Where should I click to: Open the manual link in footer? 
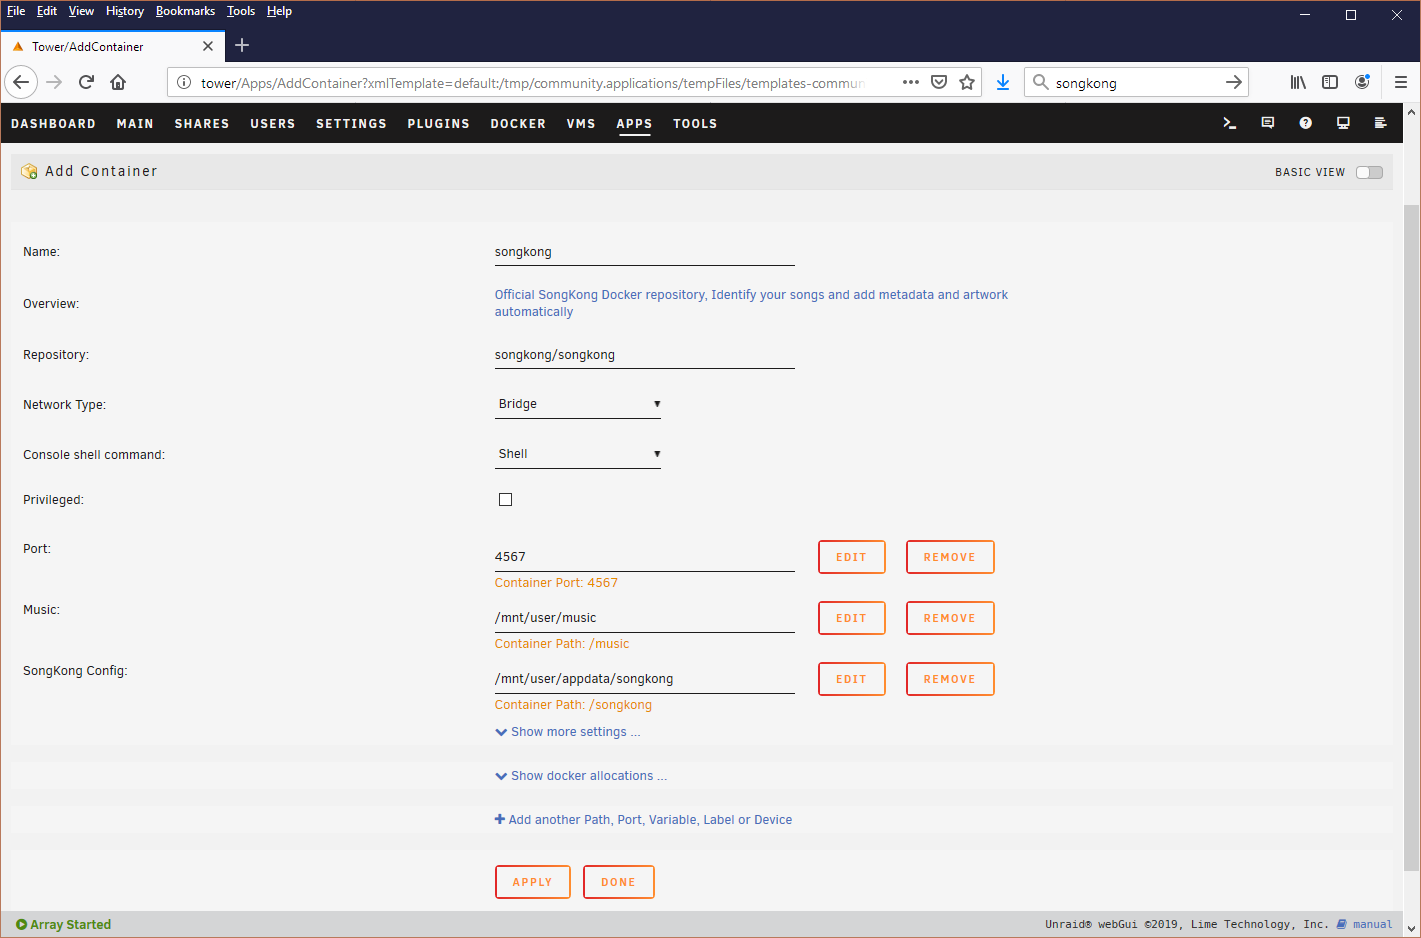pos(1365,925)
